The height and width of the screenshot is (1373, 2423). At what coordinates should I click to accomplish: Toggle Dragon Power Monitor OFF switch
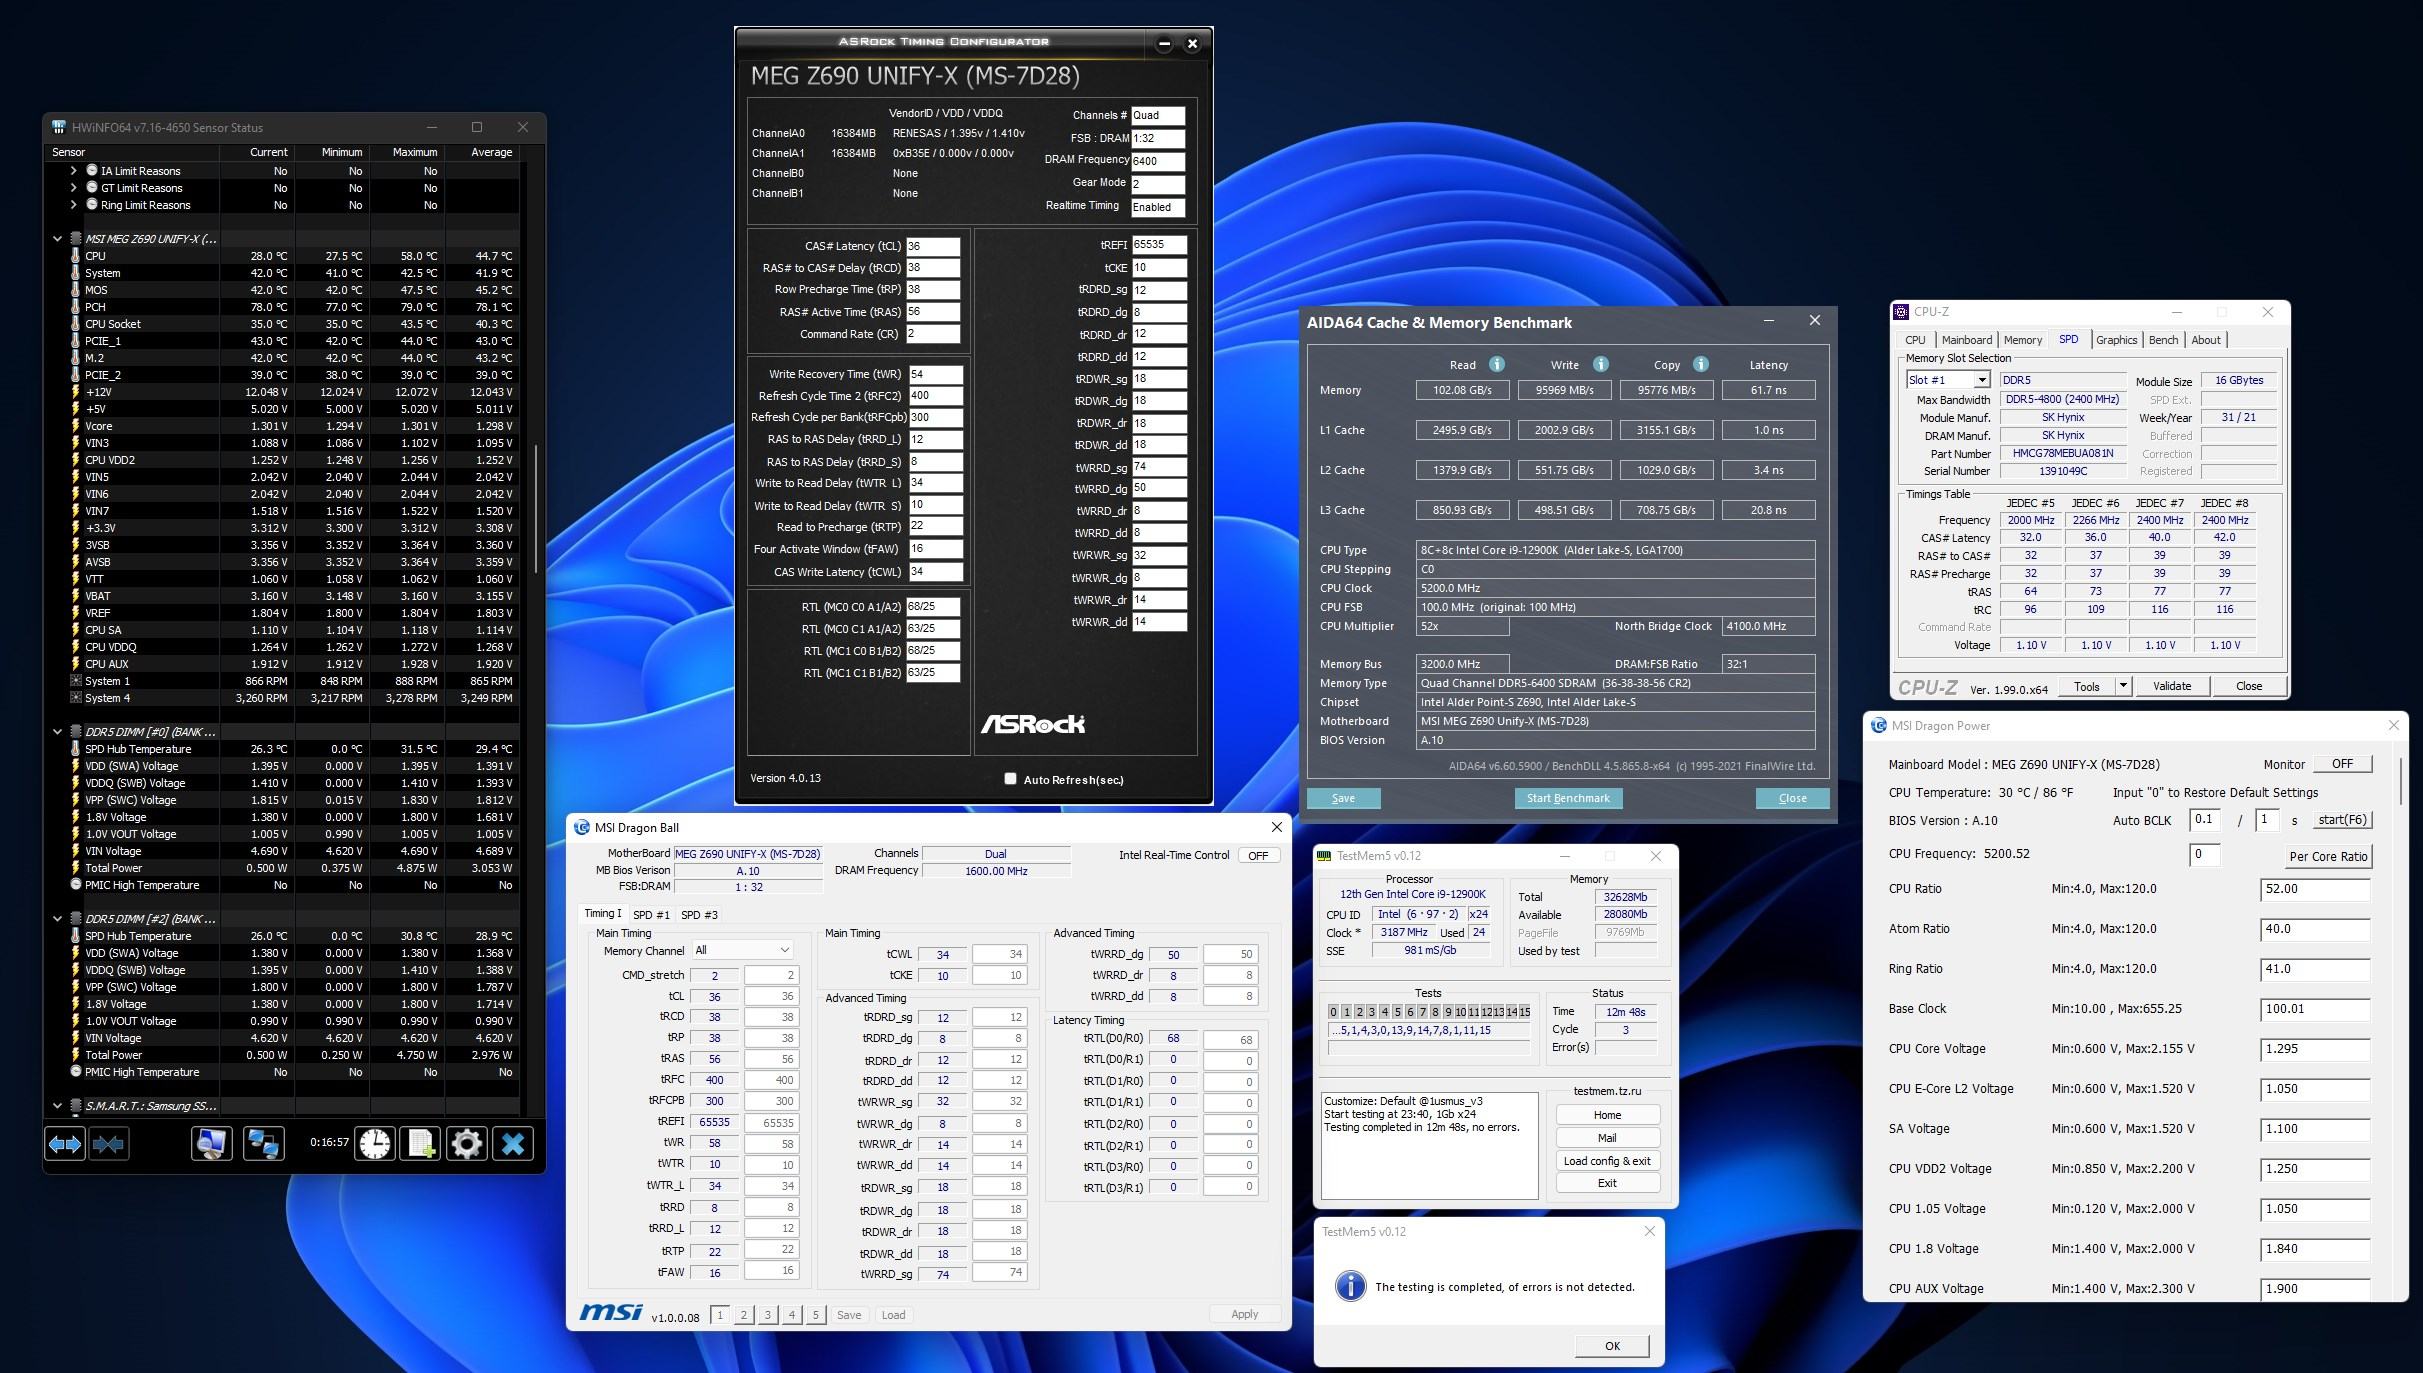[2342, 764]
